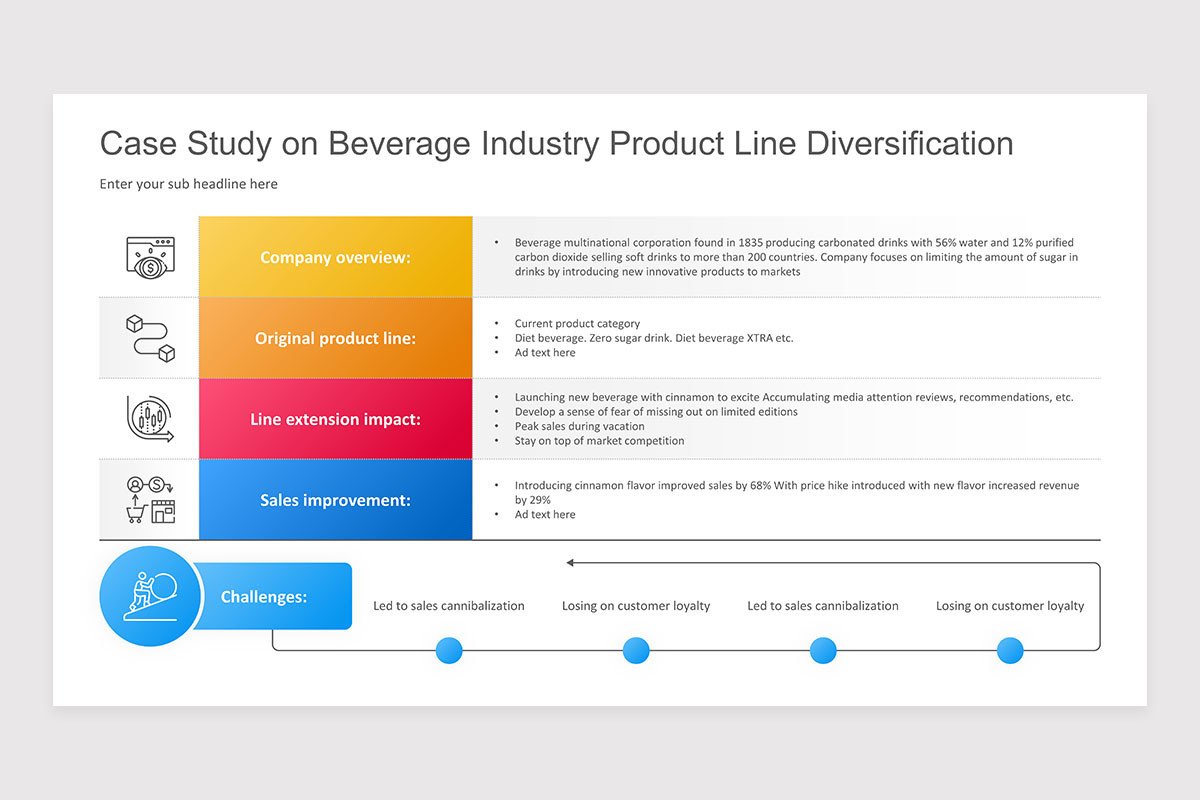The width and height of the screenshot is (1200, 800).
Task: Select the sales improvement shopping cart icon
Action: tap(150, 500)
